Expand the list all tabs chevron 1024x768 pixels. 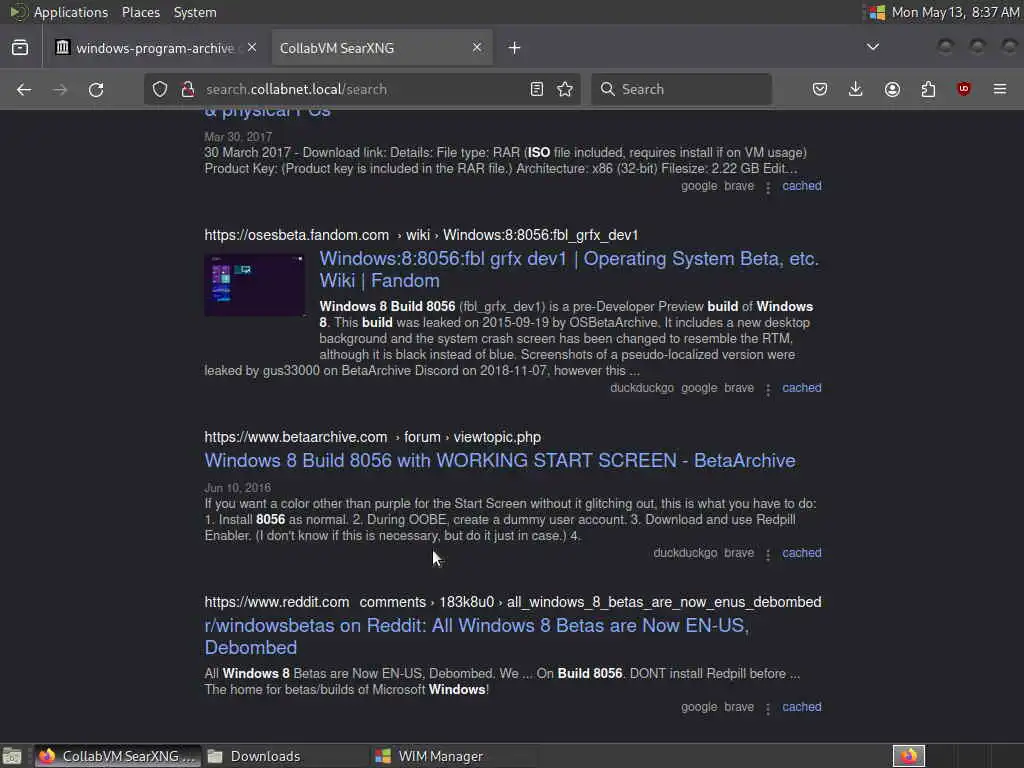[x=872, y=47]
